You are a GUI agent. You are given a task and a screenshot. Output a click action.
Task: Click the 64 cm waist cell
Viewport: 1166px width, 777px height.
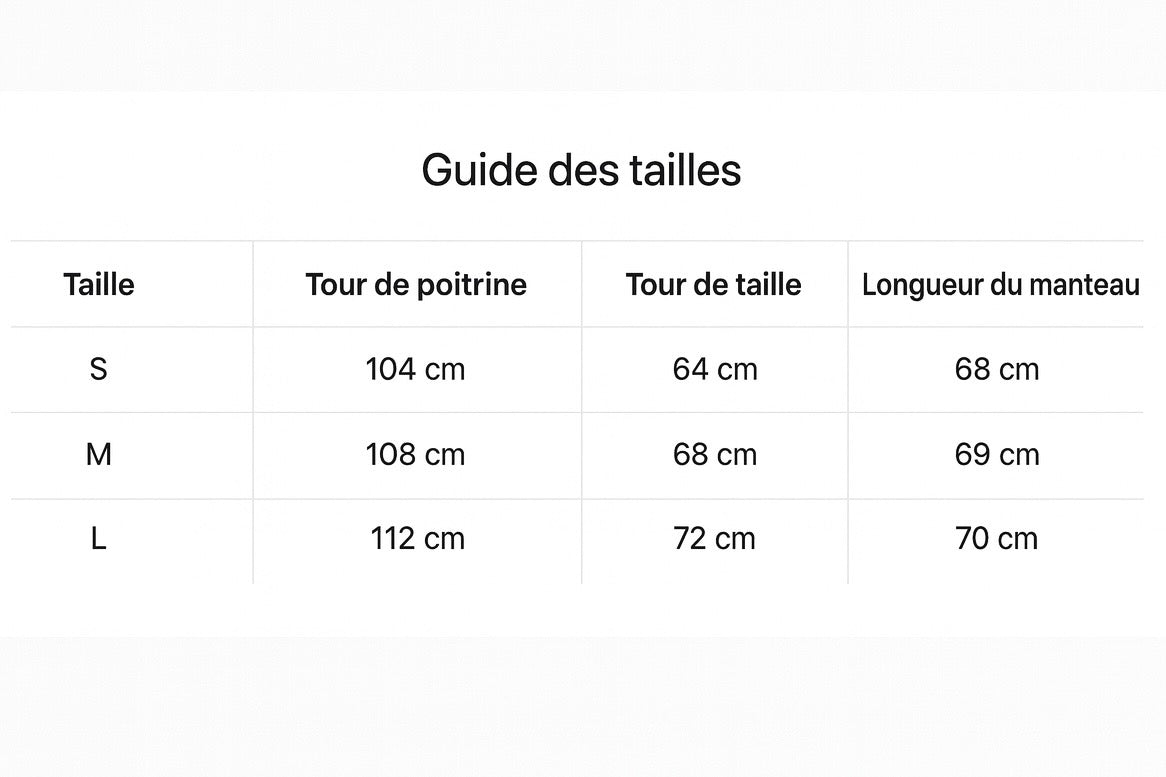click(715, 370)
